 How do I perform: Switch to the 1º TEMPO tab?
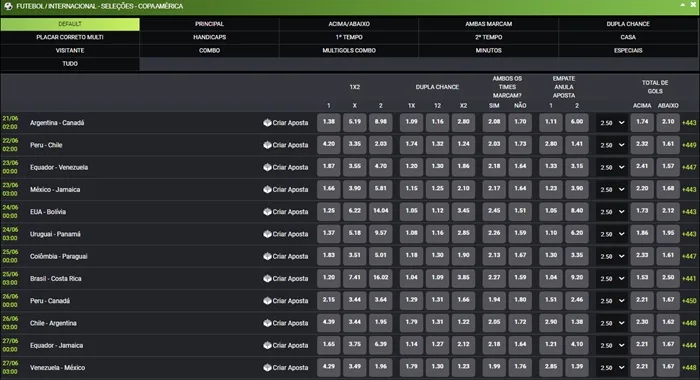[x=349, y=38]
